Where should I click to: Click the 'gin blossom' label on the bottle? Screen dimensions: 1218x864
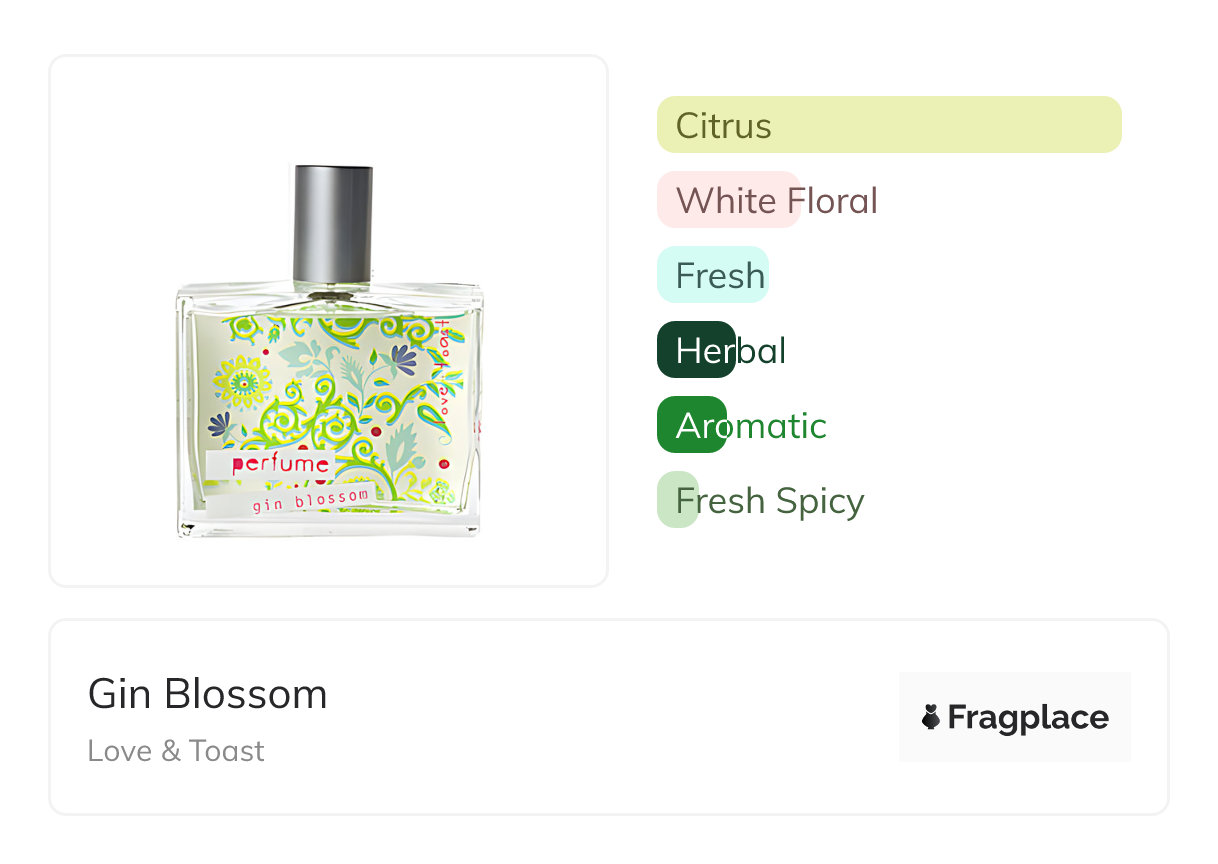tap(311, 499)
